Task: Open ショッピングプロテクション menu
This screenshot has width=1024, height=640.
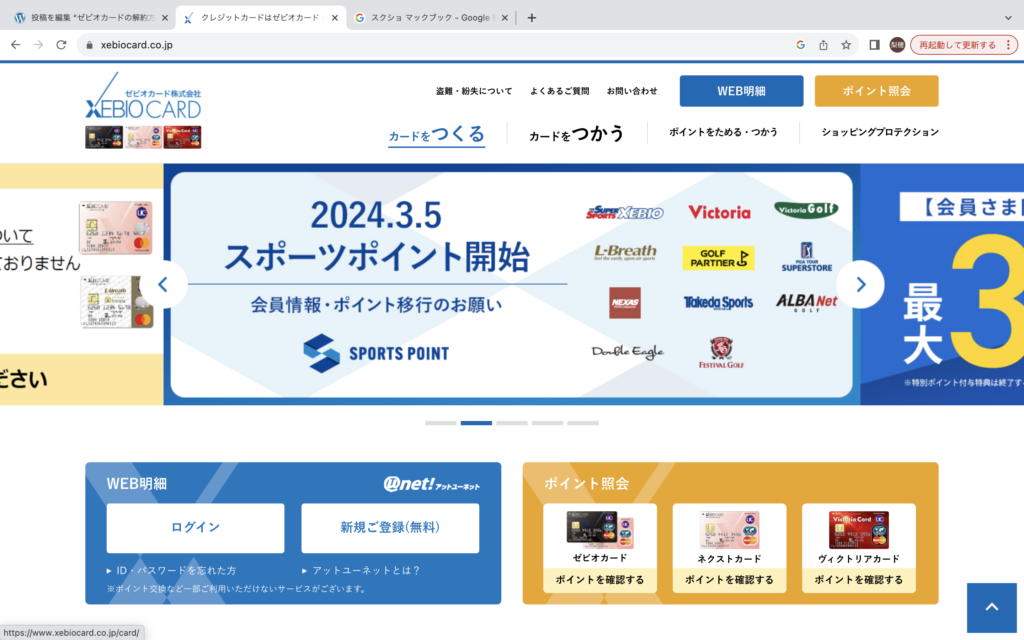Action: click(880, 132)
